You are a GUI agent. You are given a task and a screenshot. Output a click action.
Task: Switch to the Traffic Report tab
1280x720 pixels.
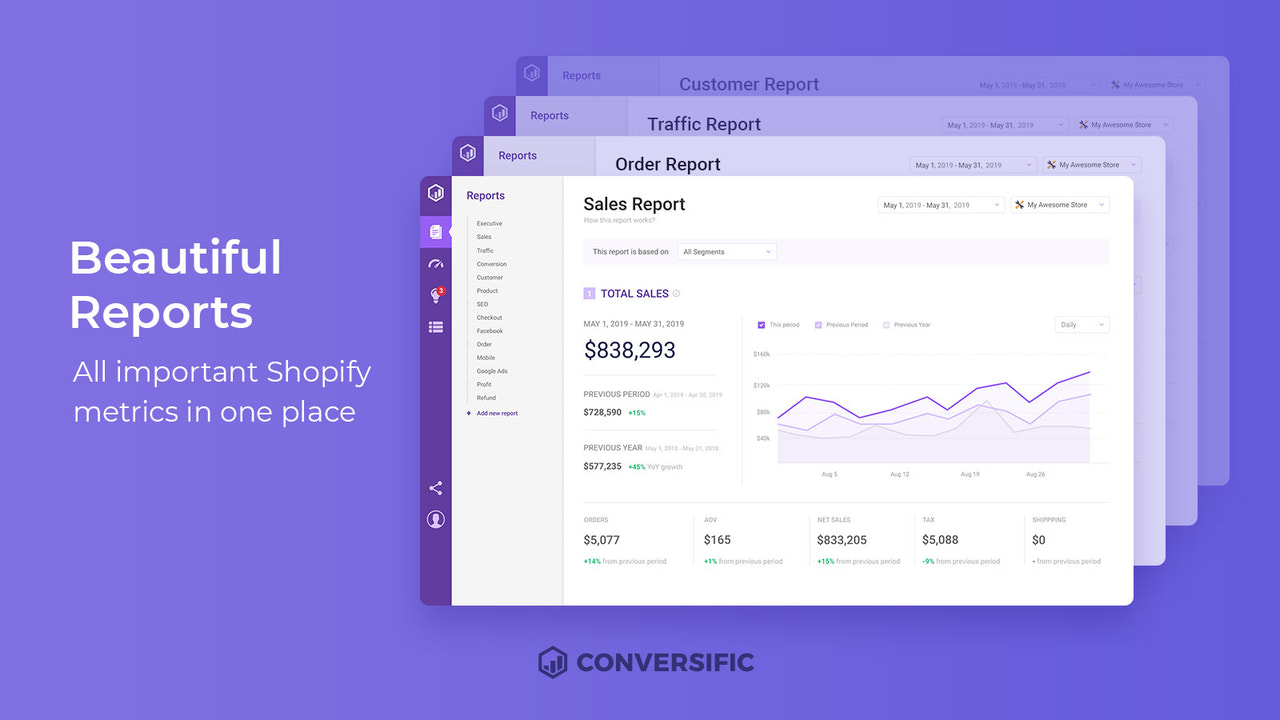coord(702,124)
